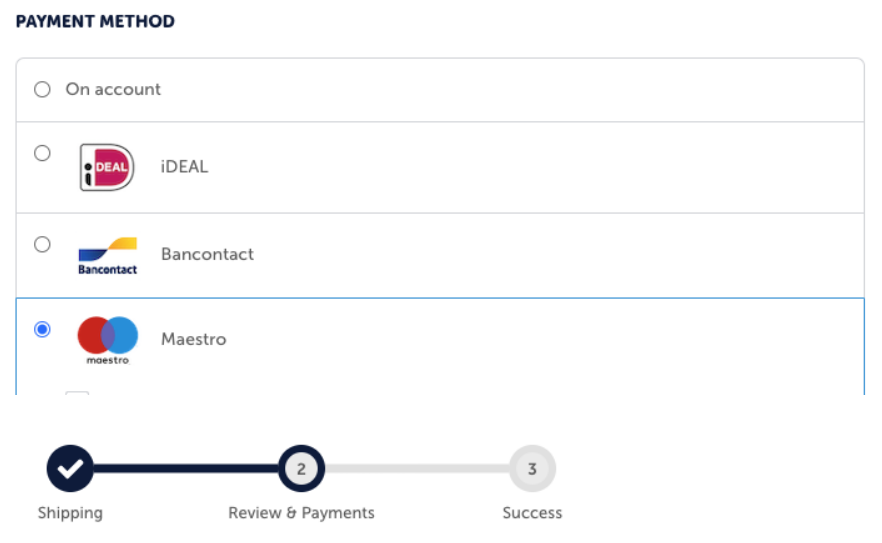Click the Bancontact text label
This screenshot has width=882, height=543.
[x=208, y=254]
